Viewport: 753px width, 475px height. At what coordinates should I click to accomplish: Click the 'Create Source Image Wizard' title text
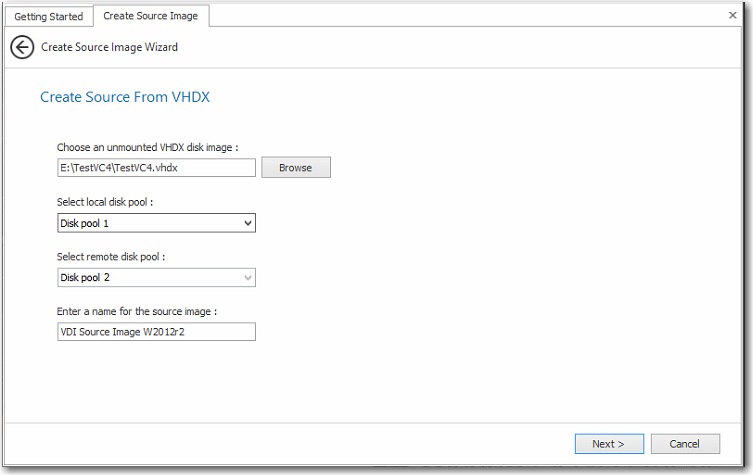click(109, 47)
